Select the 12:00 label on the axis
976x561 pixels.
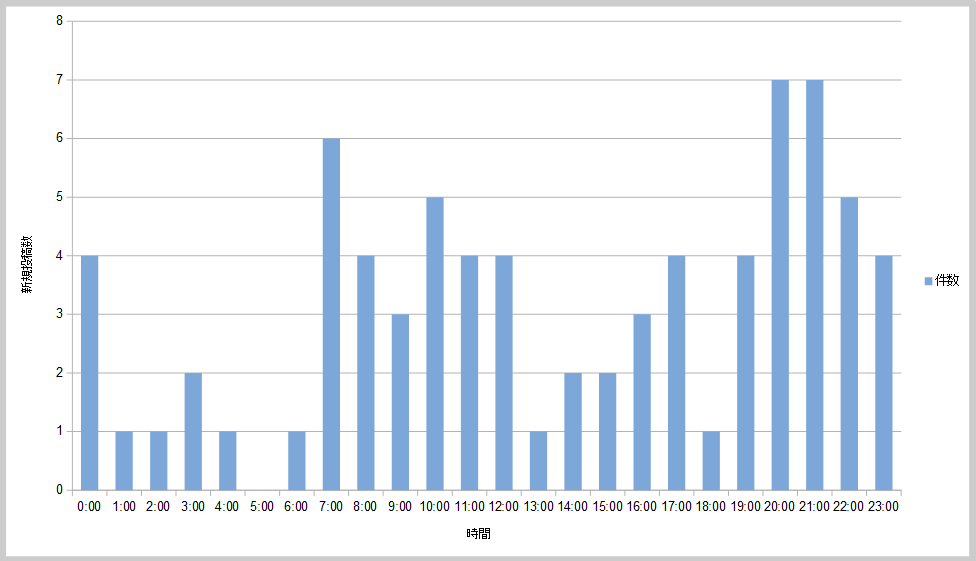pos(504,506)
